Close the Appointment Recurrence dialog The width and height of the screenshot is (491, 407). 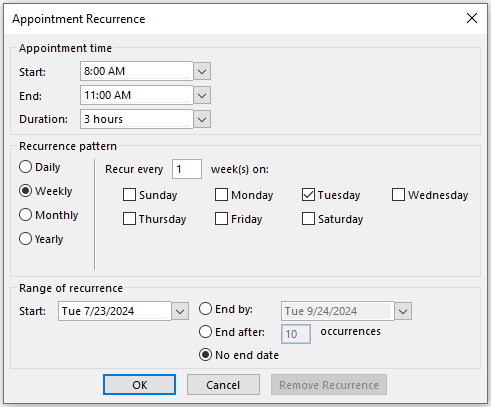472,18
